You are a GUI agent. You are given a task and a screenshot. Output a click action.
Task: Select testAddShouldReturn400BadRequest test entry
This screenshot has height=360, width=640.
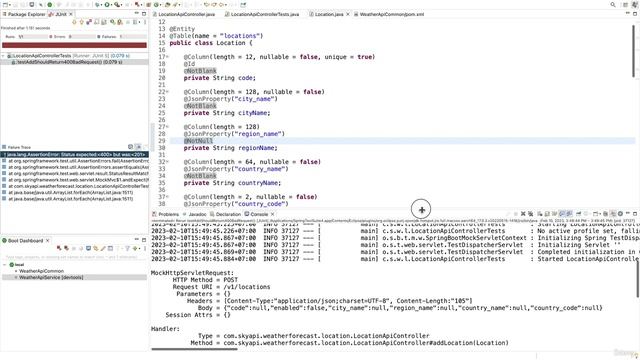(73, 62)
